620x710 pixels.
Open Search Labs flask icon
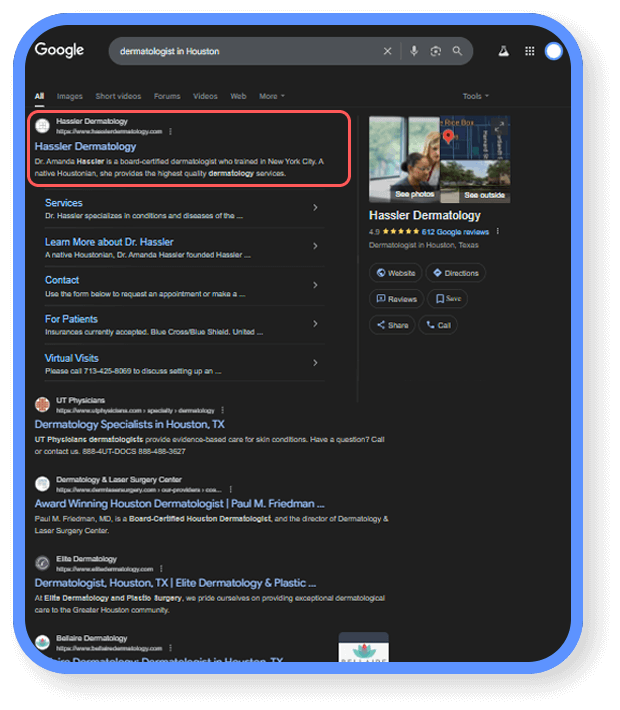coord(504,51)
